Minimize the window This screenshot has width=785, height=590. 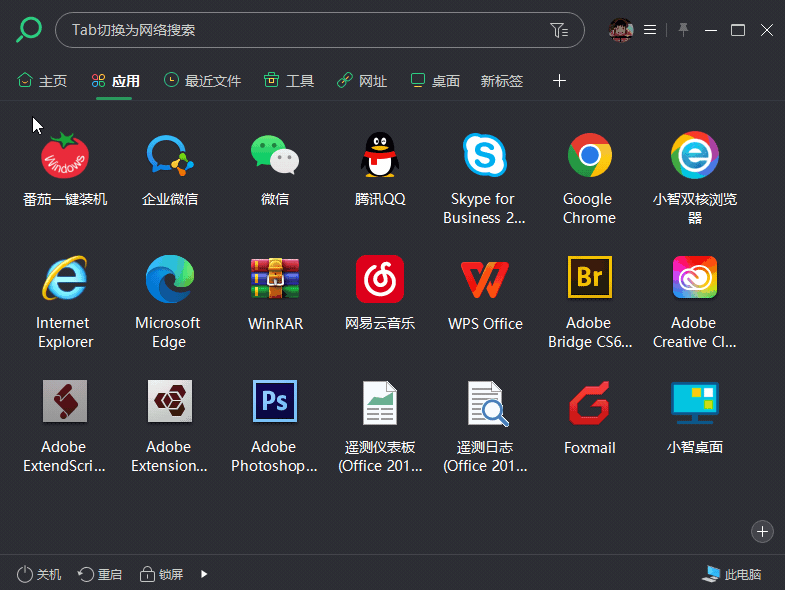(711, 30)
